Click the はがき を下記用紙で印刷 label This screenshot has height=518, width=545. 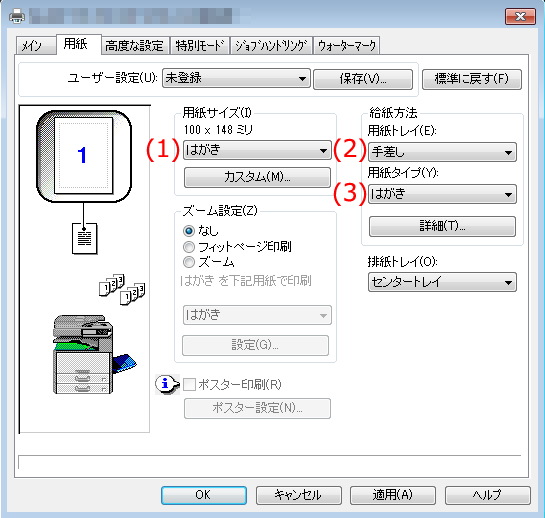pyautogui.click(x=246, y=281)
